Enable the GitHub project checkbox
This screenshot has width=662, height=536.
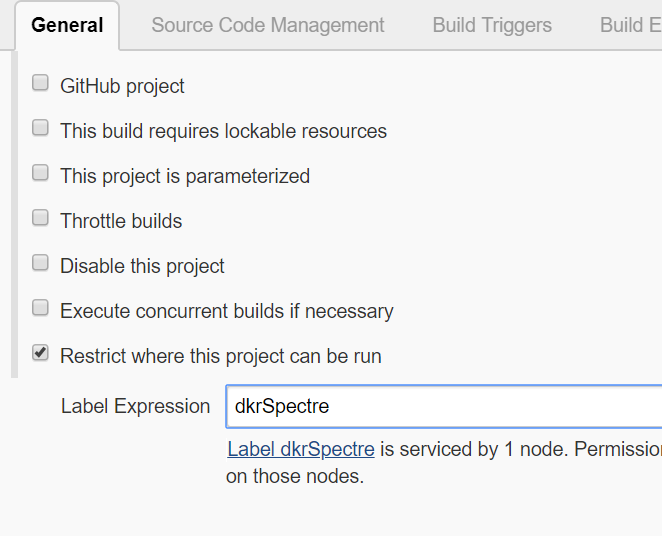pos(41,83)
